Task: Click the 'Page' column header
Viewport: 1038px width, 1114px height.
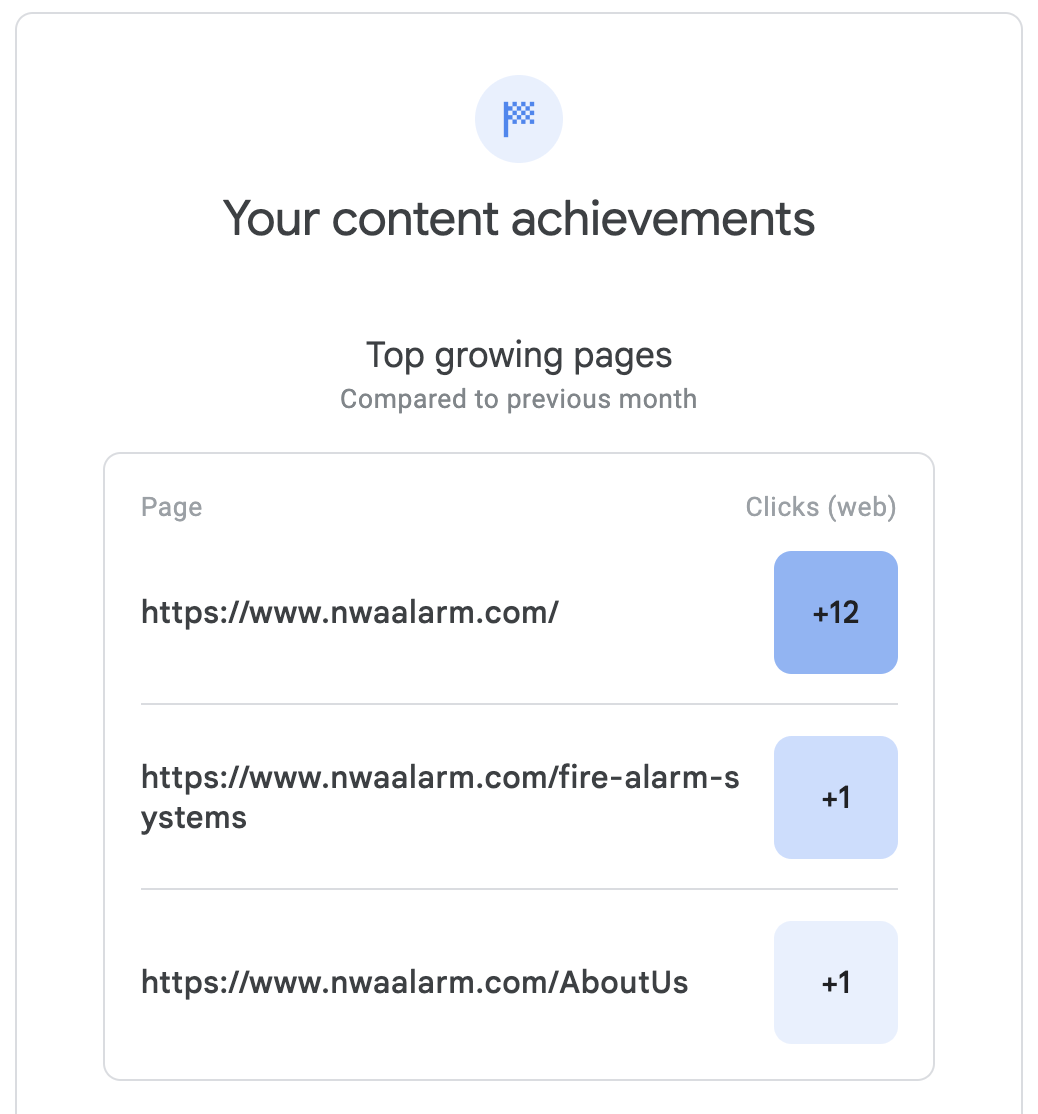Action: 172,507
